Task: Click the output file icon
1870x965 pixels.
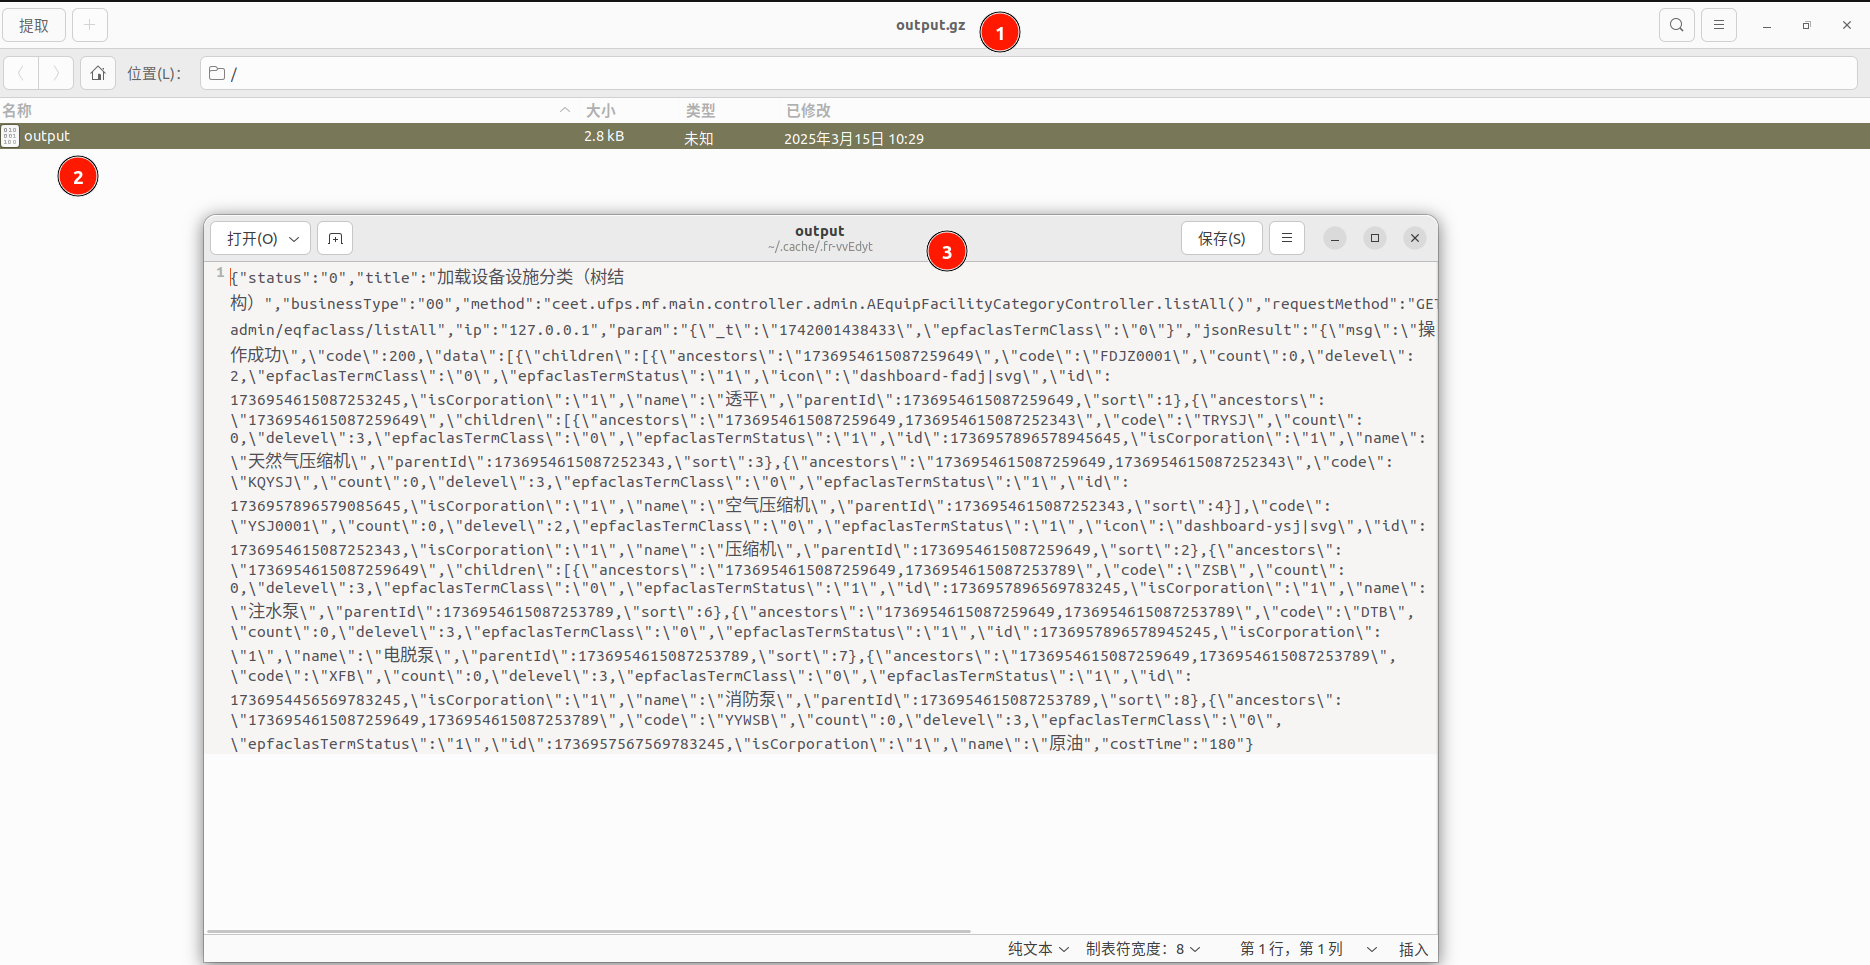Action: (10, 136)
